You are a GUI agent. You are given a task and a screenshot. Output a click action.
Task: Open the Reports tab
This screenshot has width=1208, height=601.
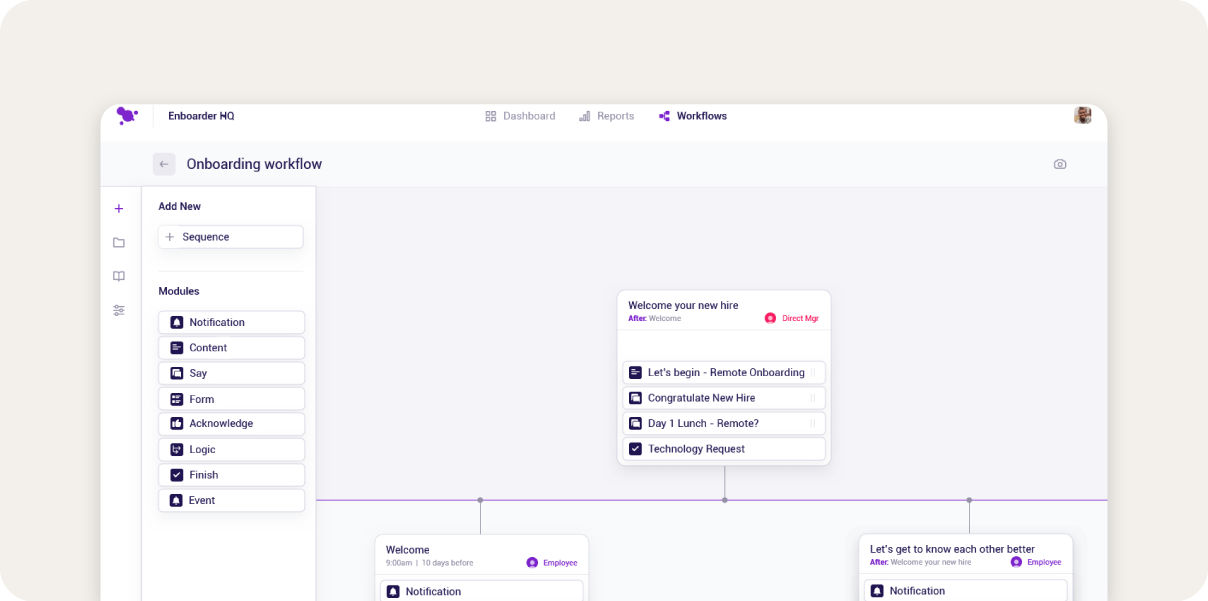[606, 116]
